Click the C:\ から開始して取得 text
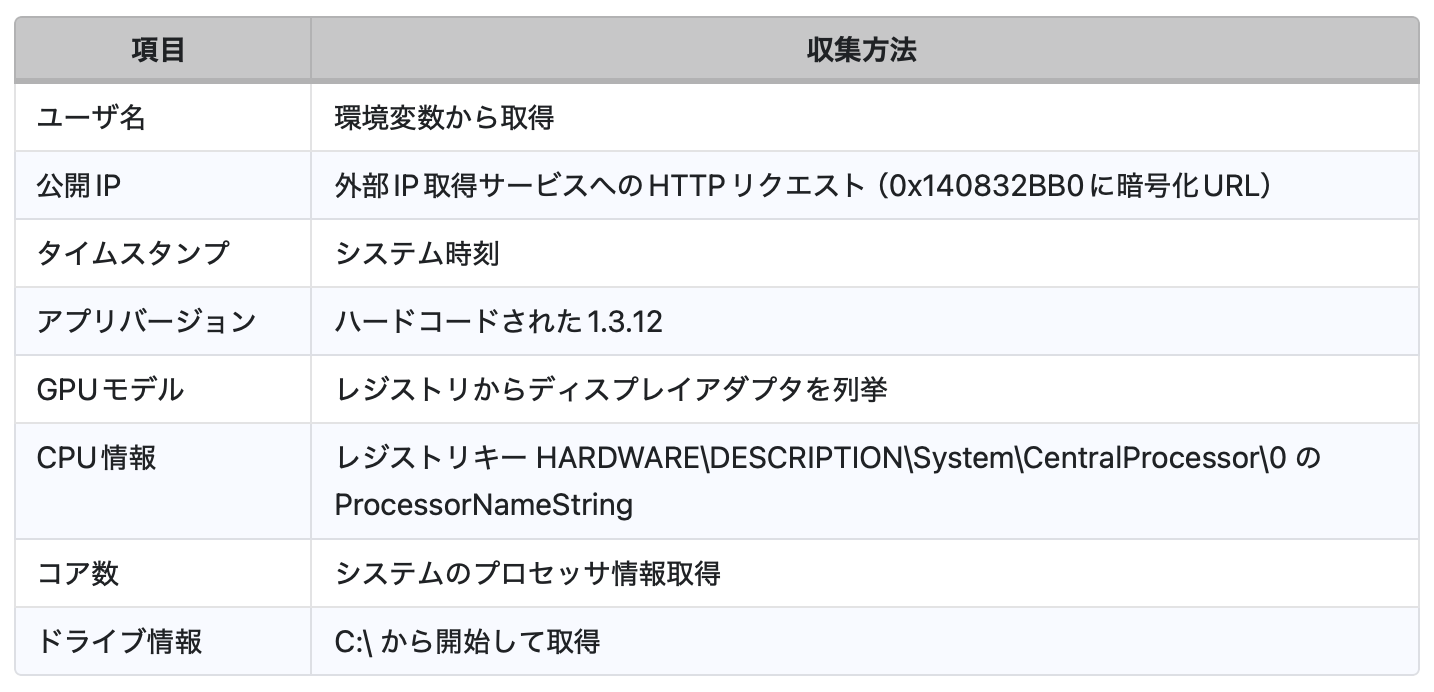Image resolution: width=1434 pixels, height=692 pixels. click(468, 641)
